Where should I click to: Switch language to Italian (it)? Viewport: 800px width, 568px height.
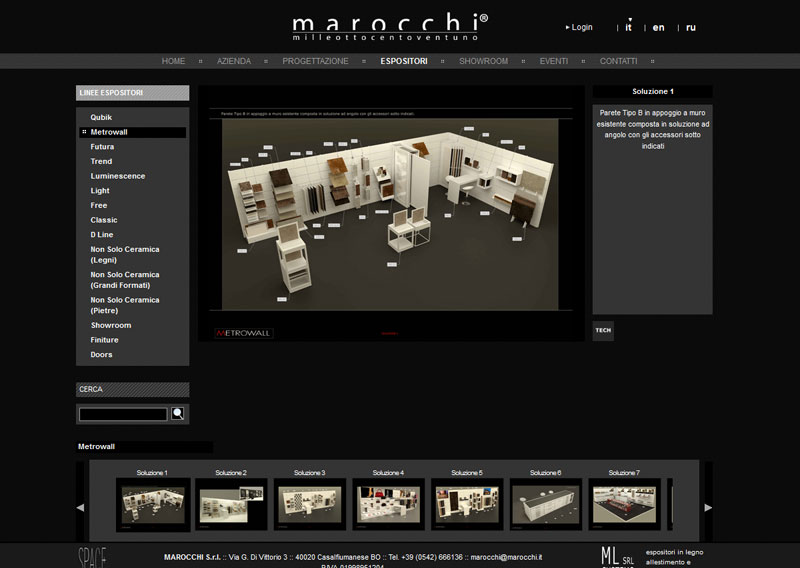click(629, 27)
